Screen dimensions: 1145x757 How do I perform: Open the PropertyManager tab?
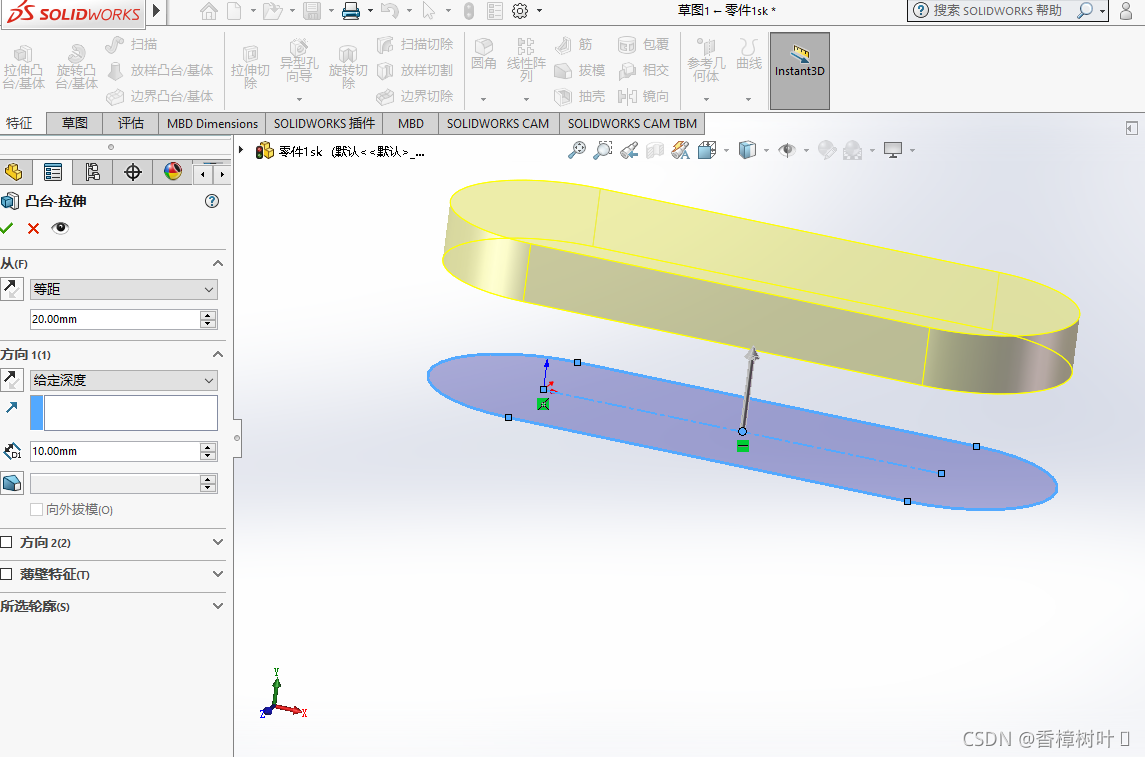click(x=53, y=172)
